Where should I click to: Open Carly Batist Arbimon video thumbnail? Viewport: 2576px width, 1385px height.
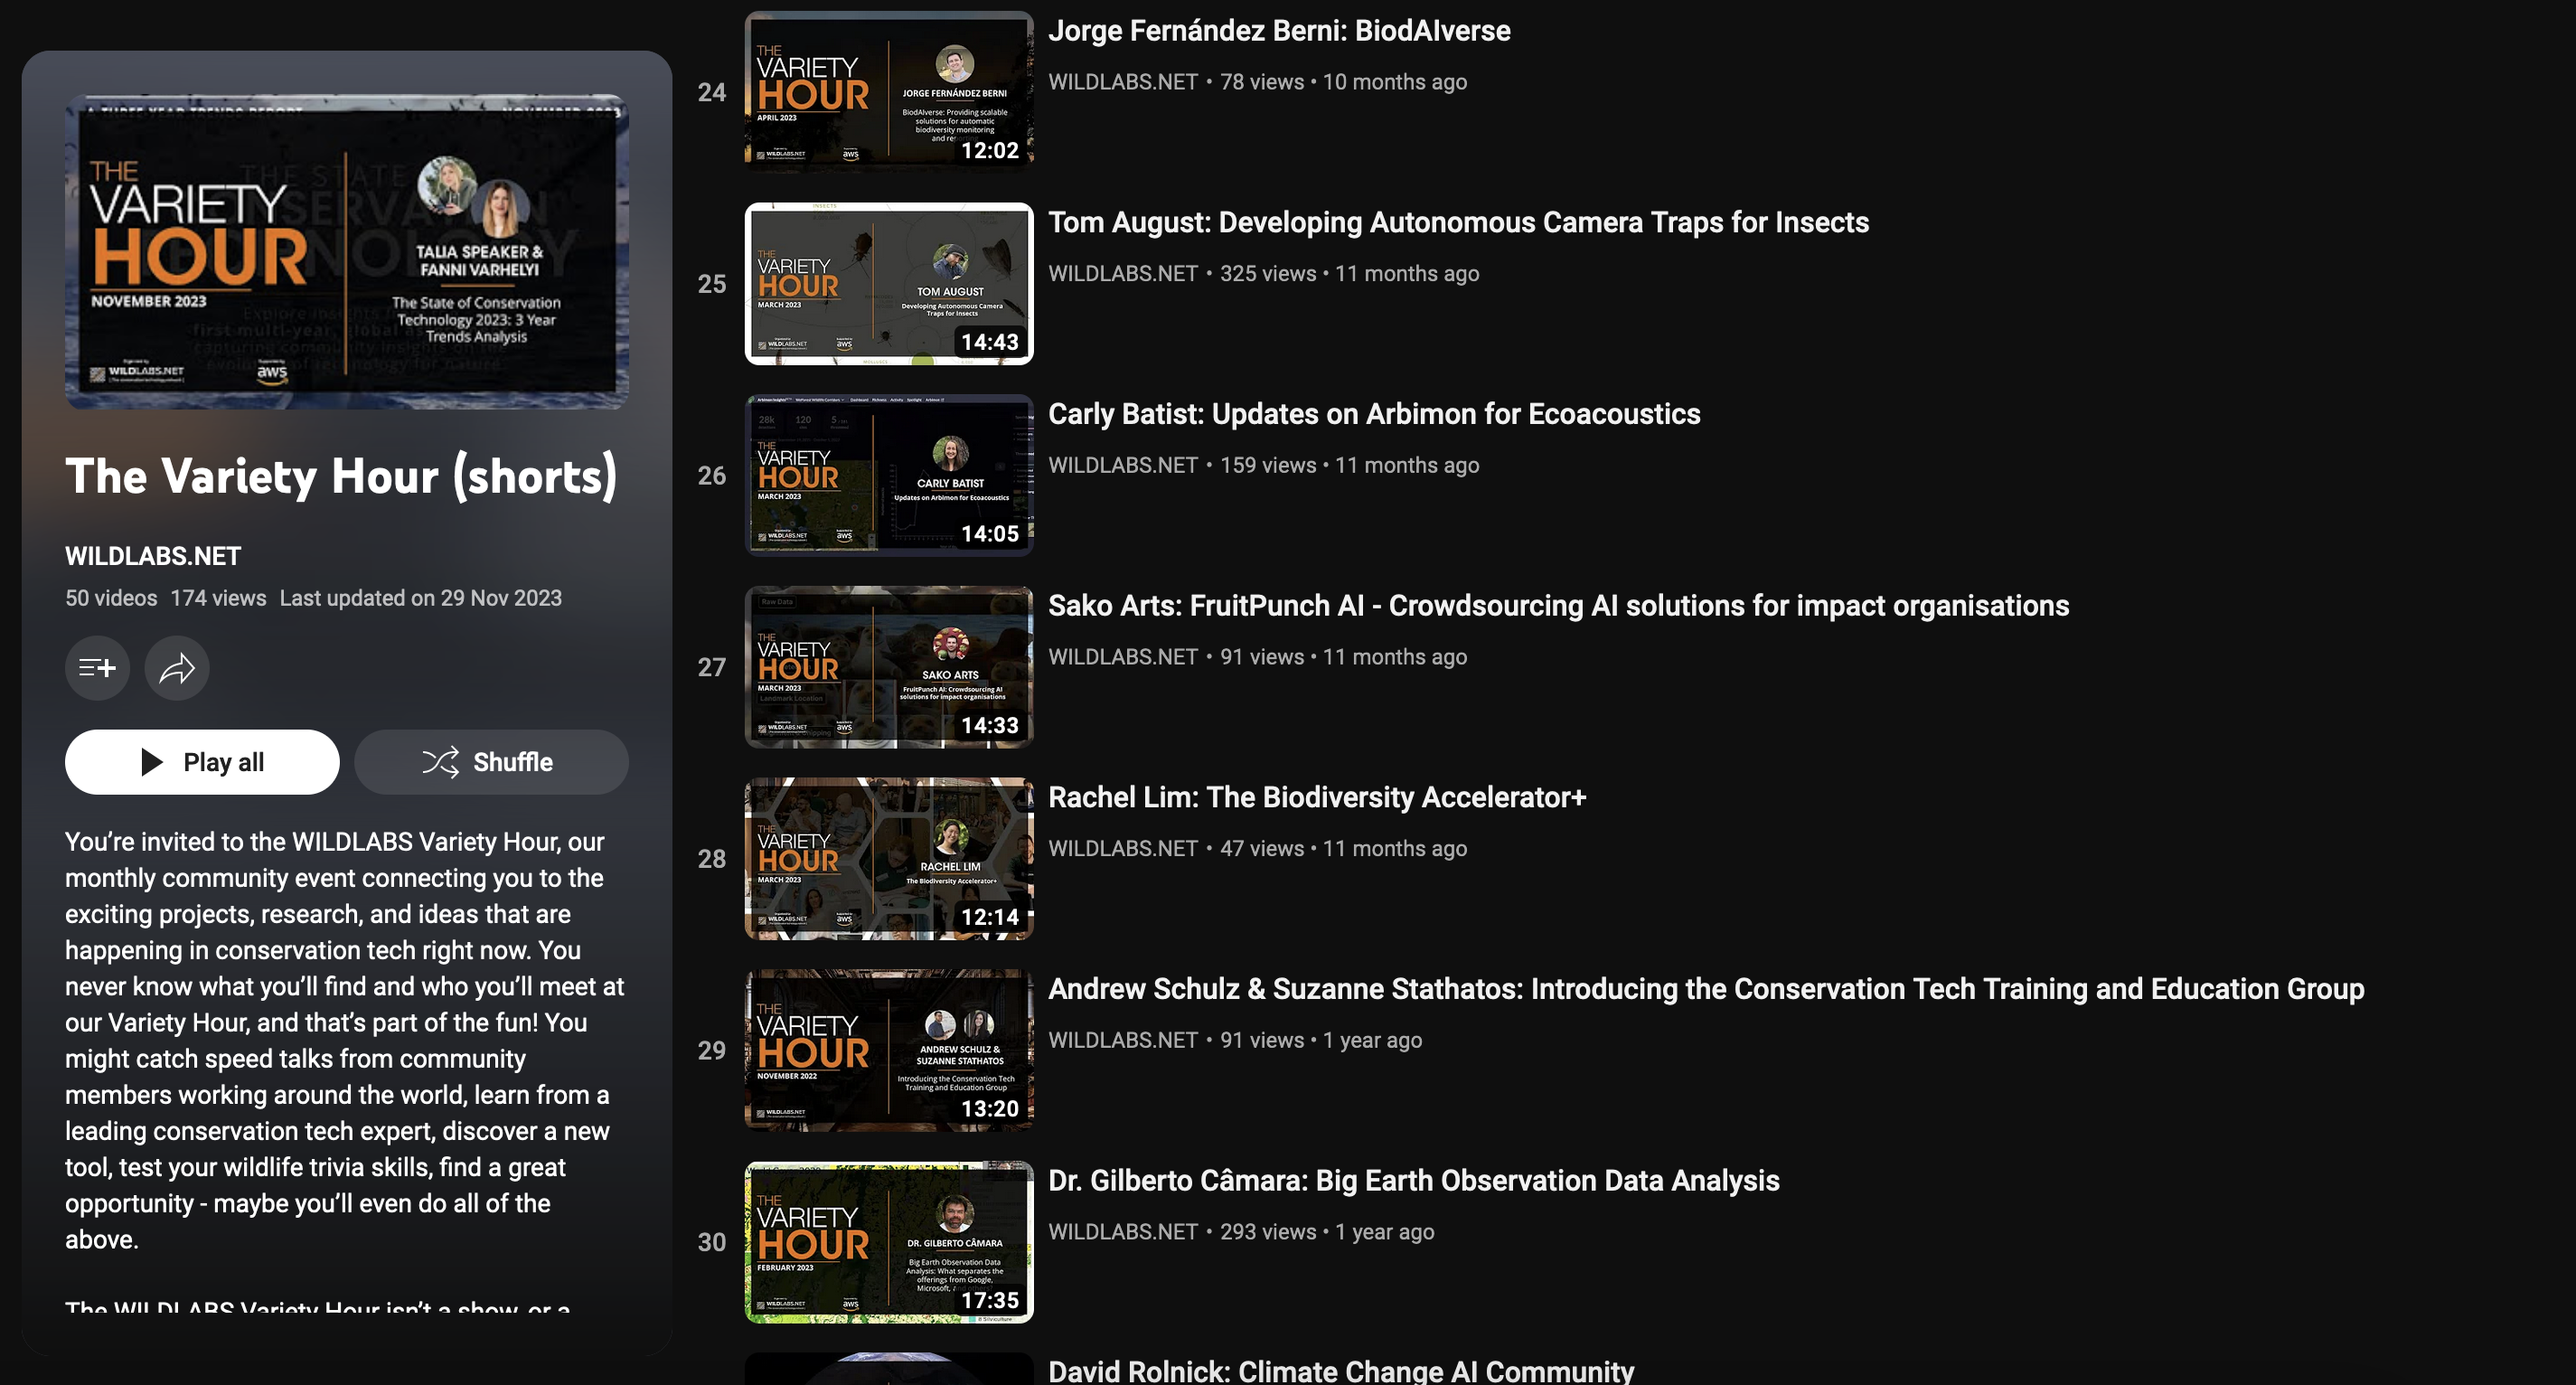[x=889, y=475]
